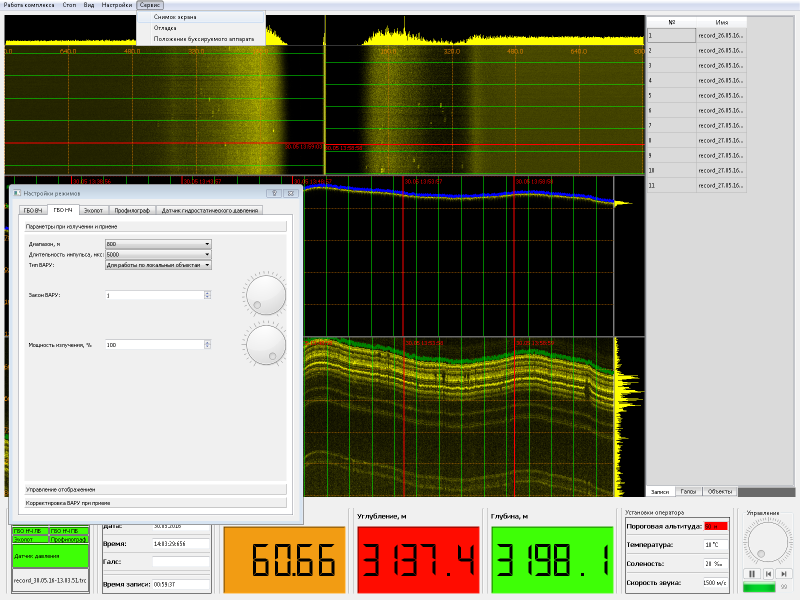
Task: Click the Датчик давления green status indicator
Action: 51,556
